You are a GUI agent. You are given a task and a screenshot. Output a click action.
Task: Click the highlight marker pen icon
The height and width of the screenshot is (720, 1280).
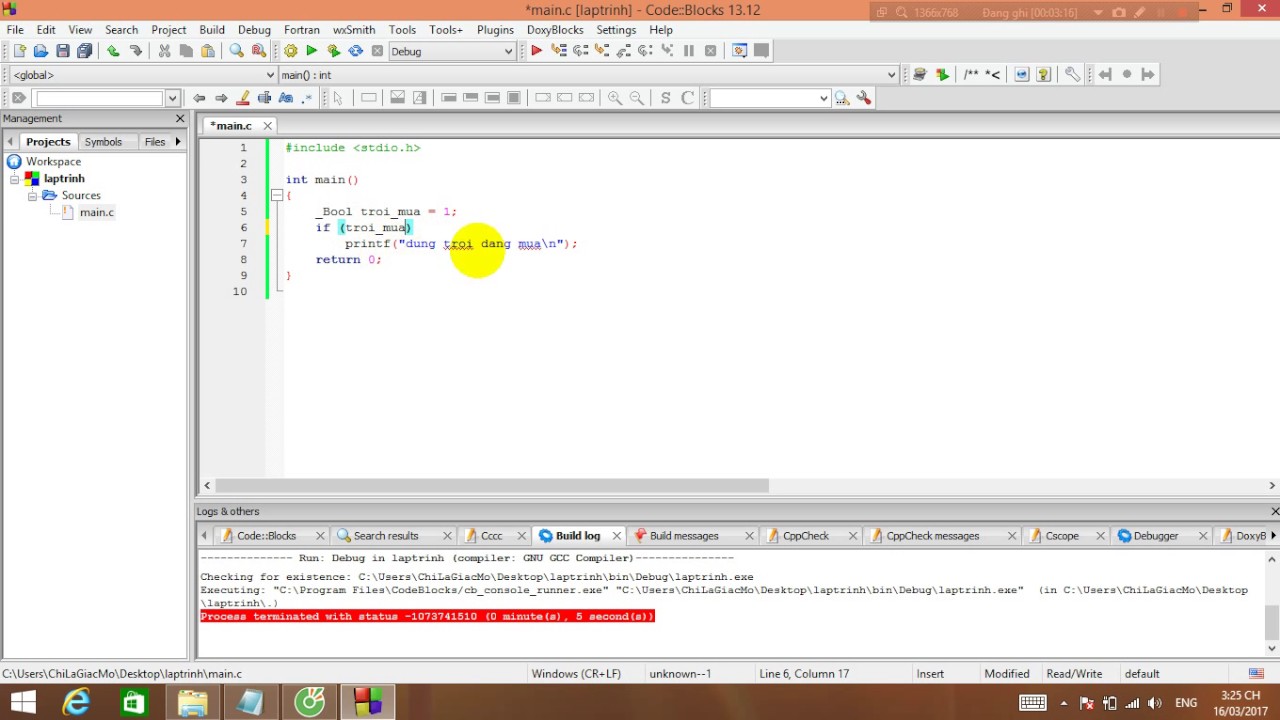(243, 98)
